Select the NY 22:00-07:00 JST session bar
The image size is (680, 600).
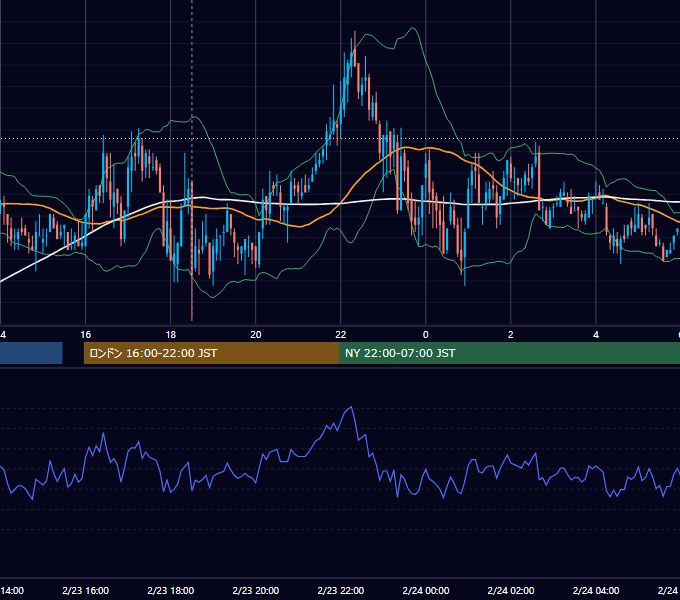coord(510,353)
